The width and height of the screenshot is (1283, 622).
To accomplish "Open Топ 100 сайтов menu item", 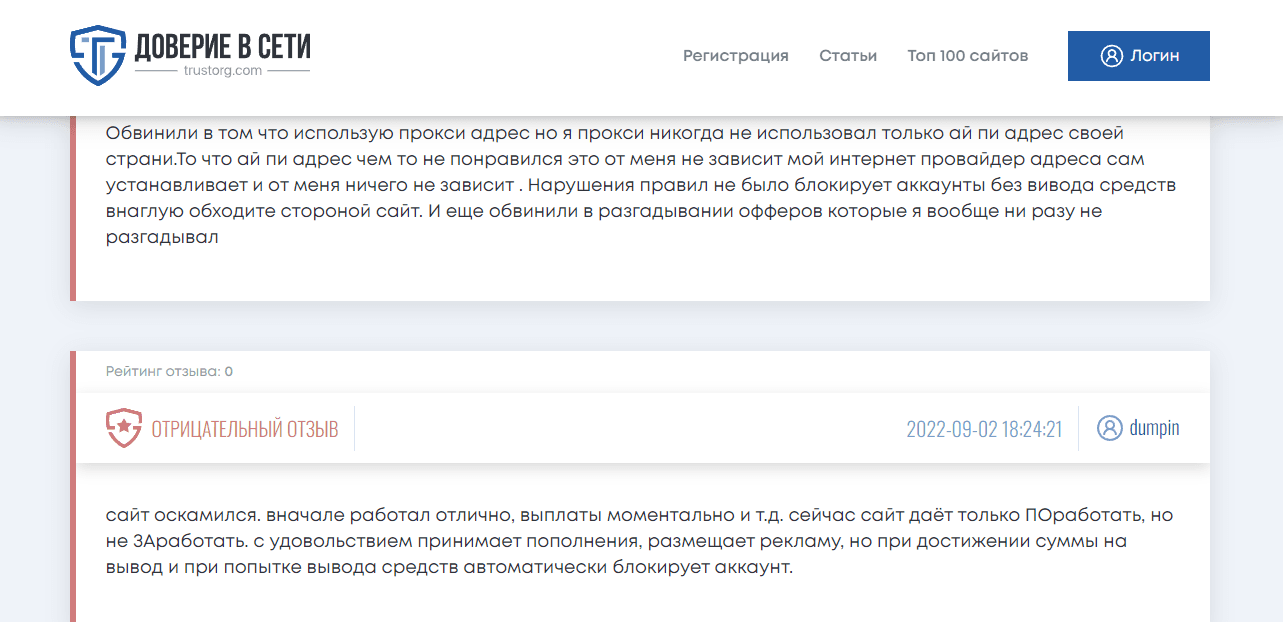I will [967, 56].
